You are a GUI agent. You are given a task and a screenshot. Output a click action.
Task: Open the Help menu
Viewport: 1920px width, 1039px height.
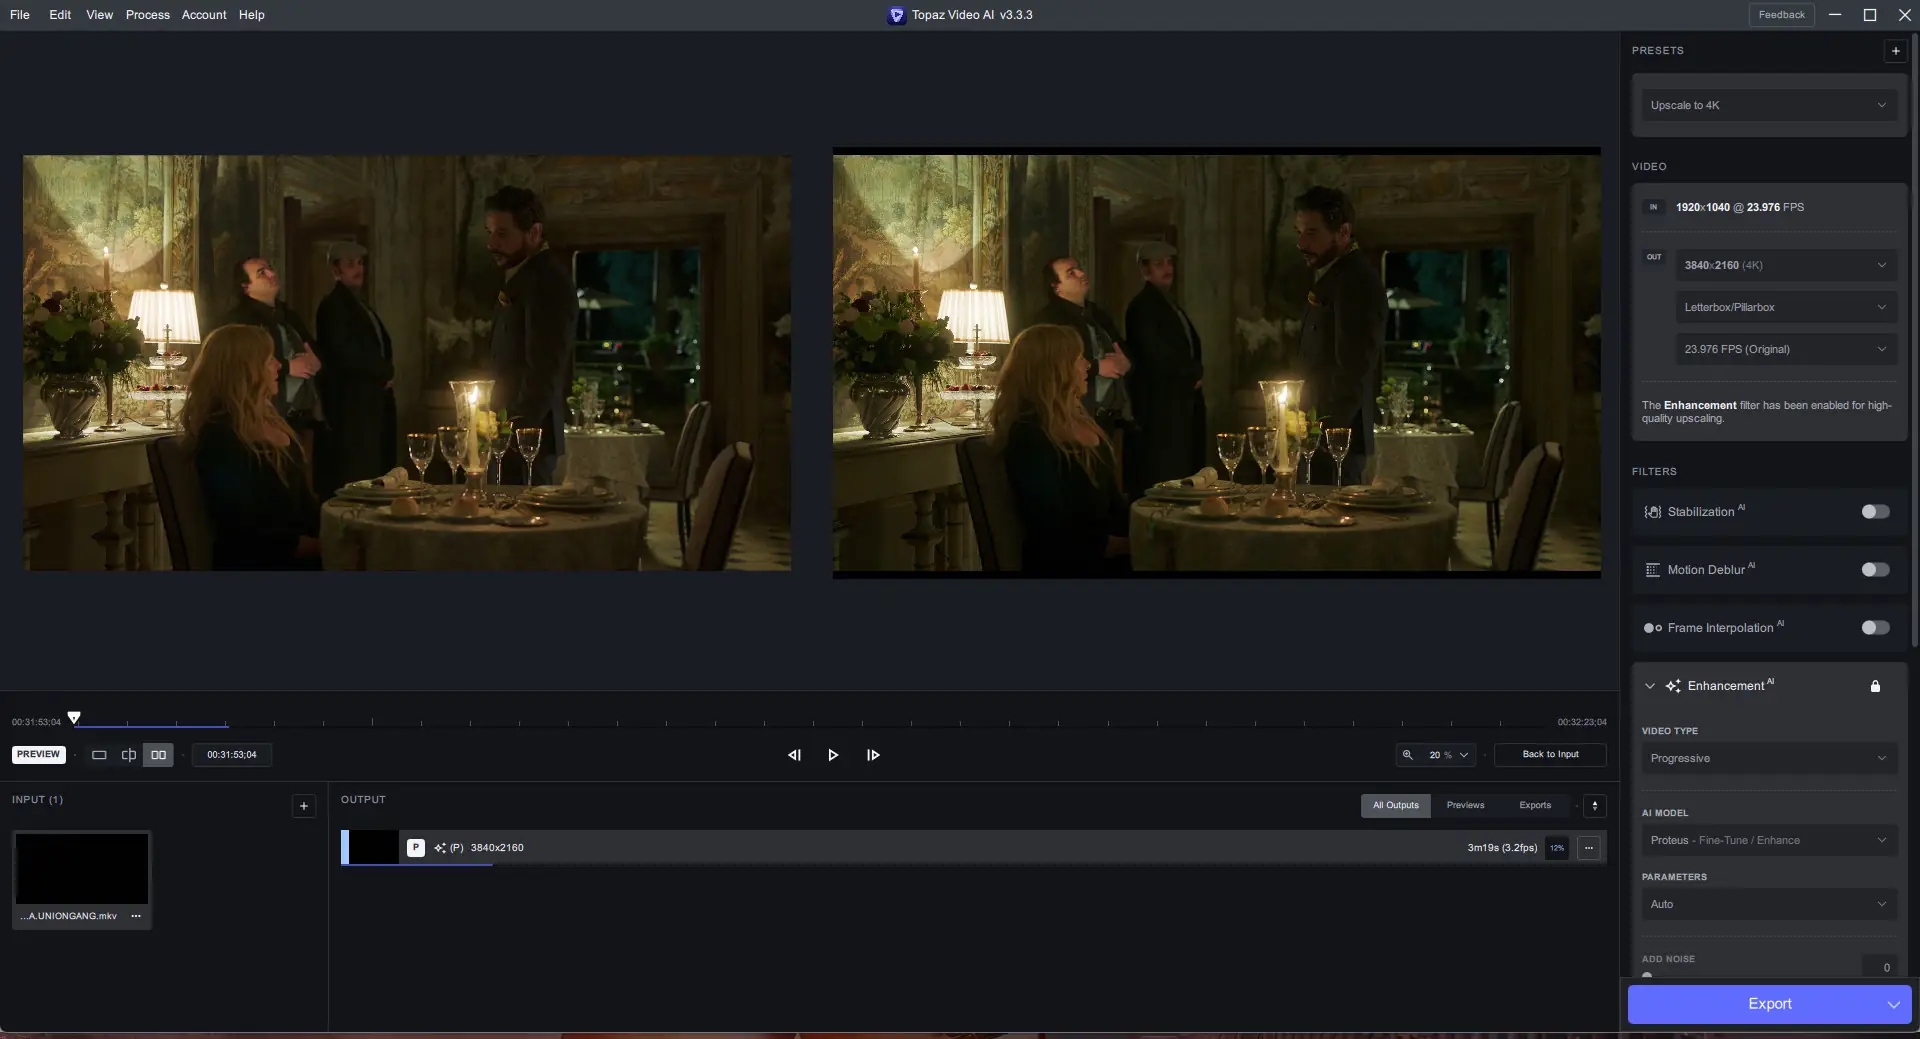252,15
